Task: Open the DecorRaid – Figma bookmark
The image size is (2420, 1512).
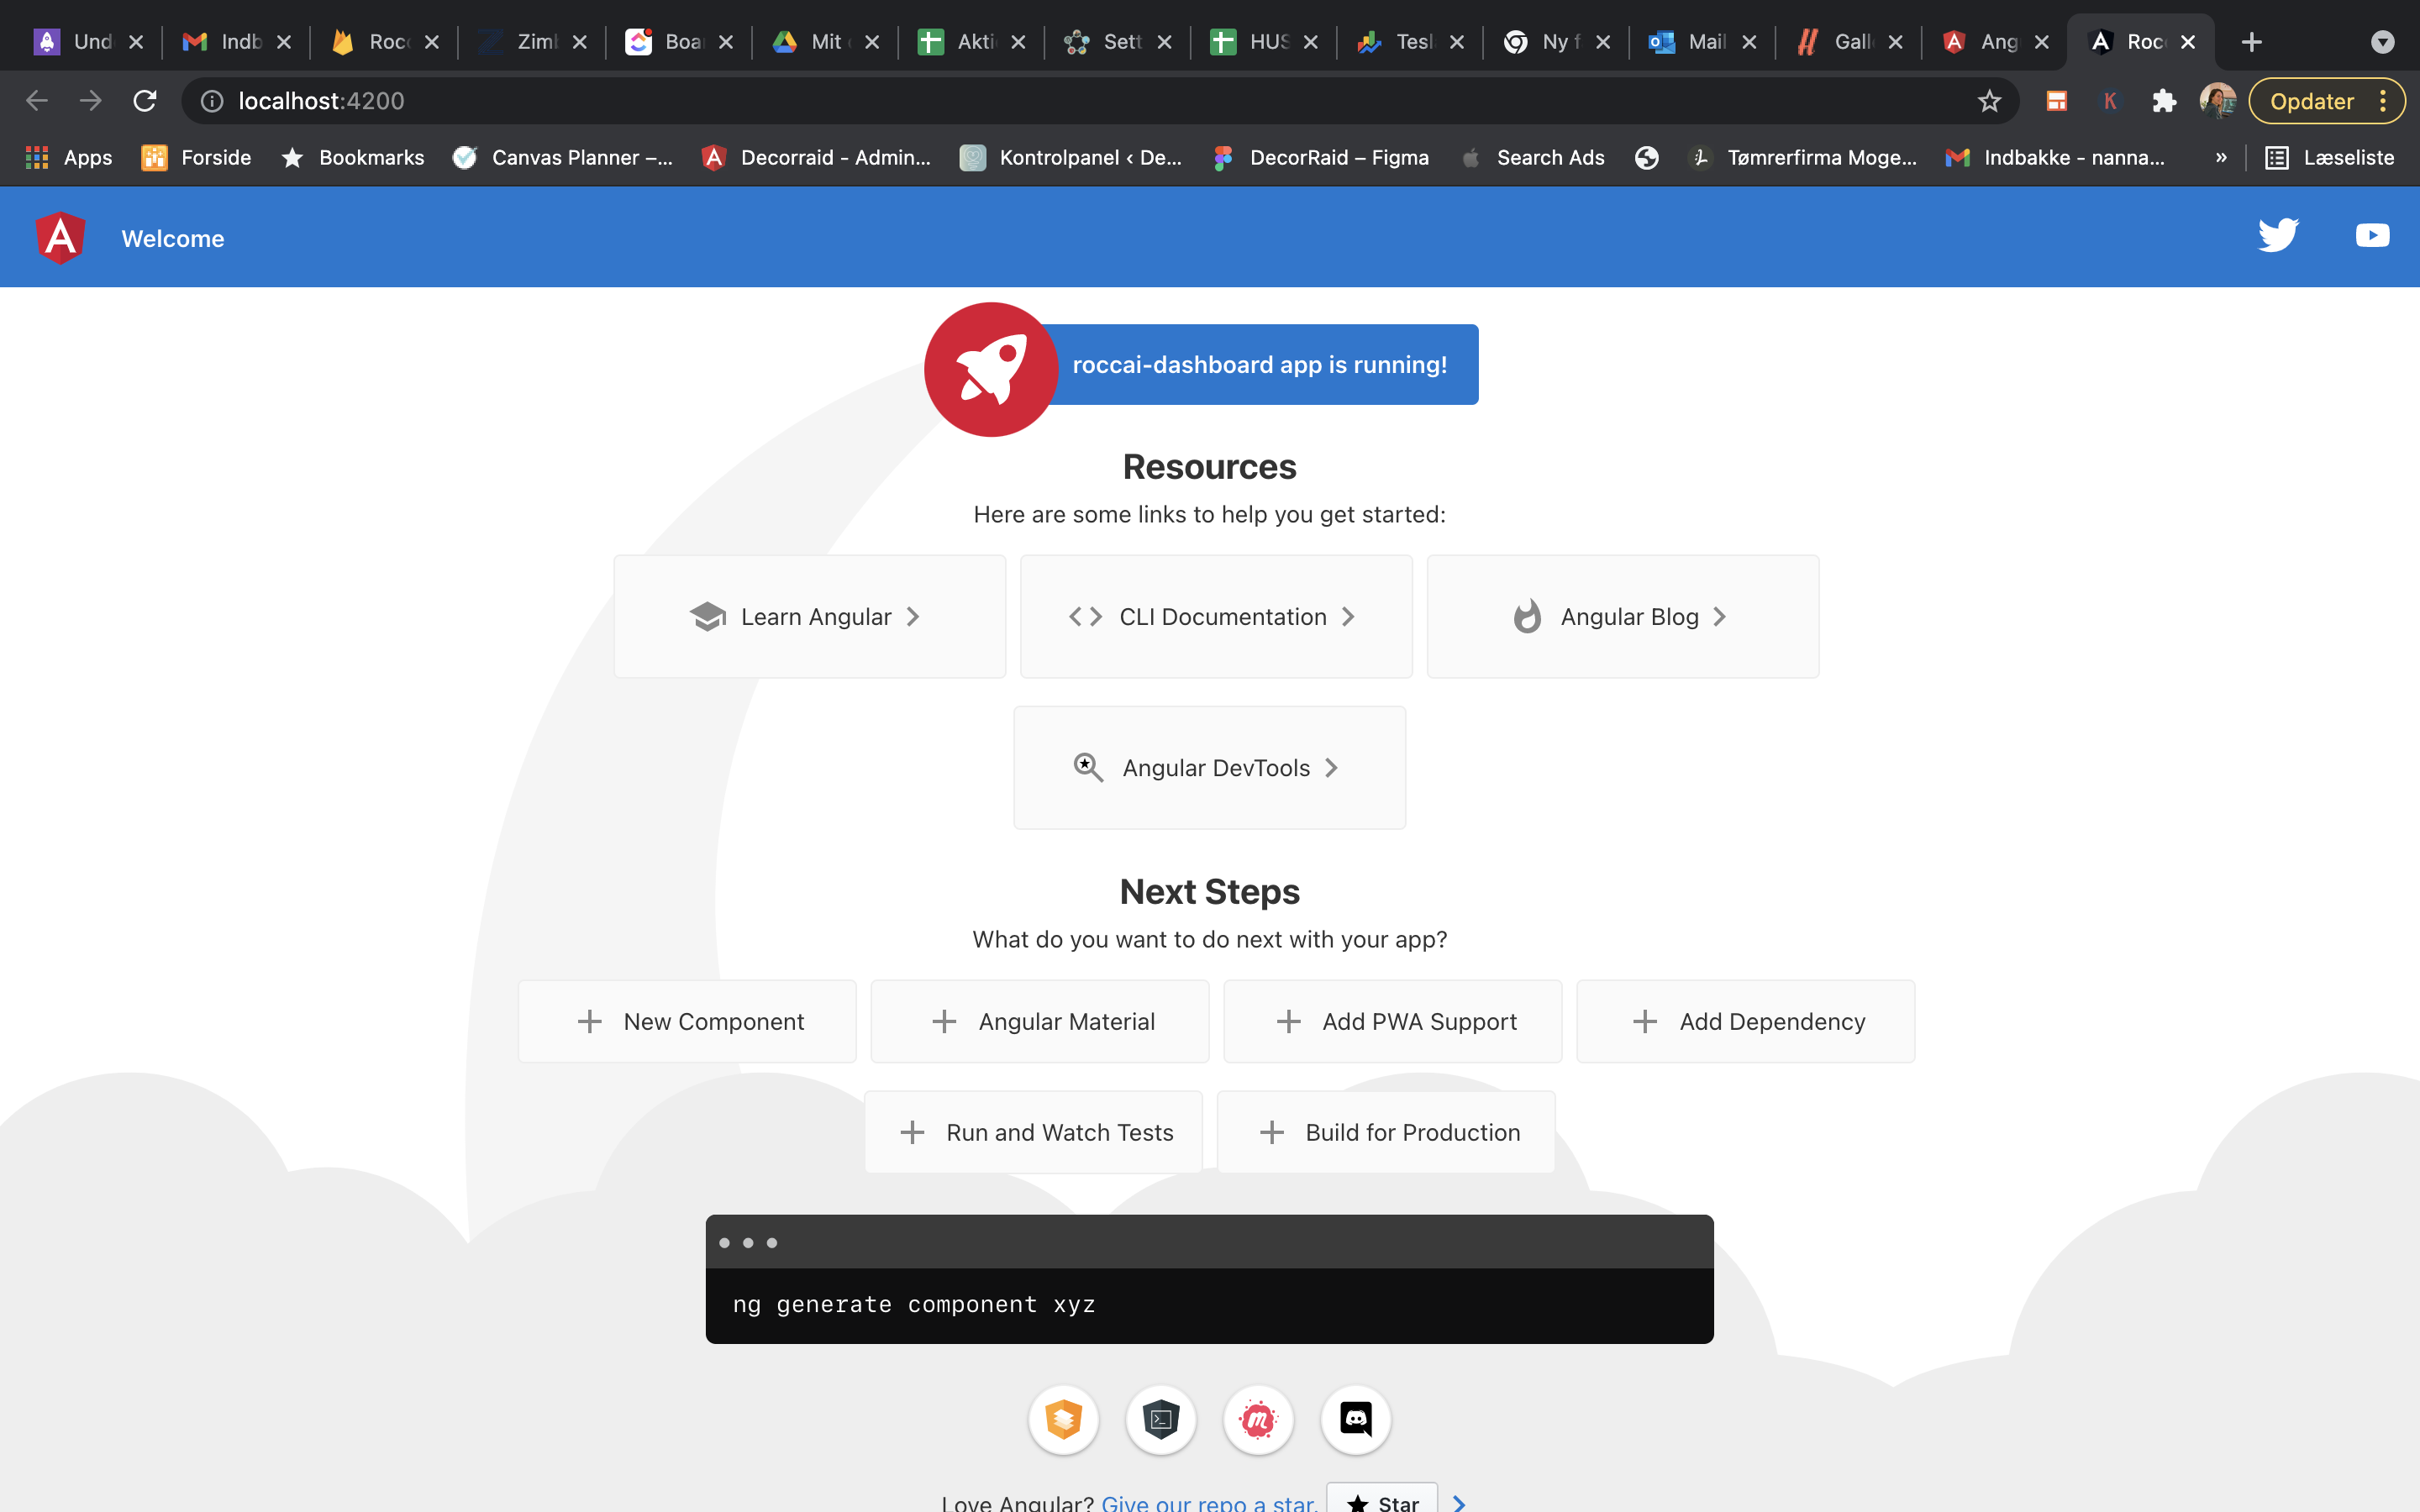Action: (x=1320, y=157)
